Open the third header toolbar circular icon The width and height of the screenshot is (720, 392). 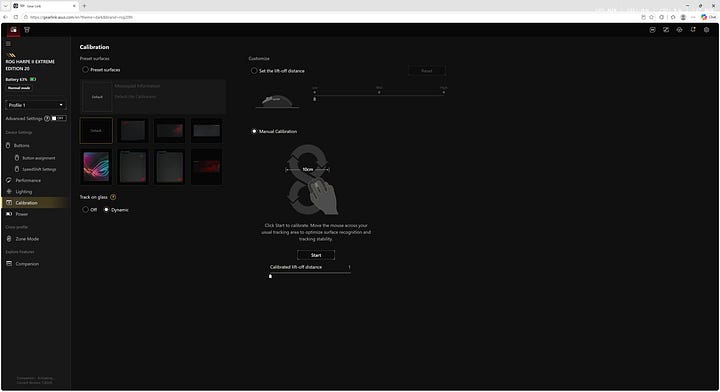tap(680, 30)
